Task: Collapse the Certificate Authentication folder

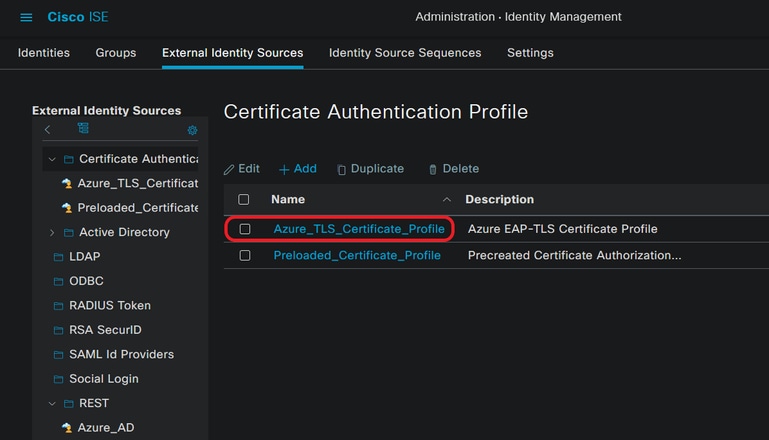Action: (x=52, y=159)
